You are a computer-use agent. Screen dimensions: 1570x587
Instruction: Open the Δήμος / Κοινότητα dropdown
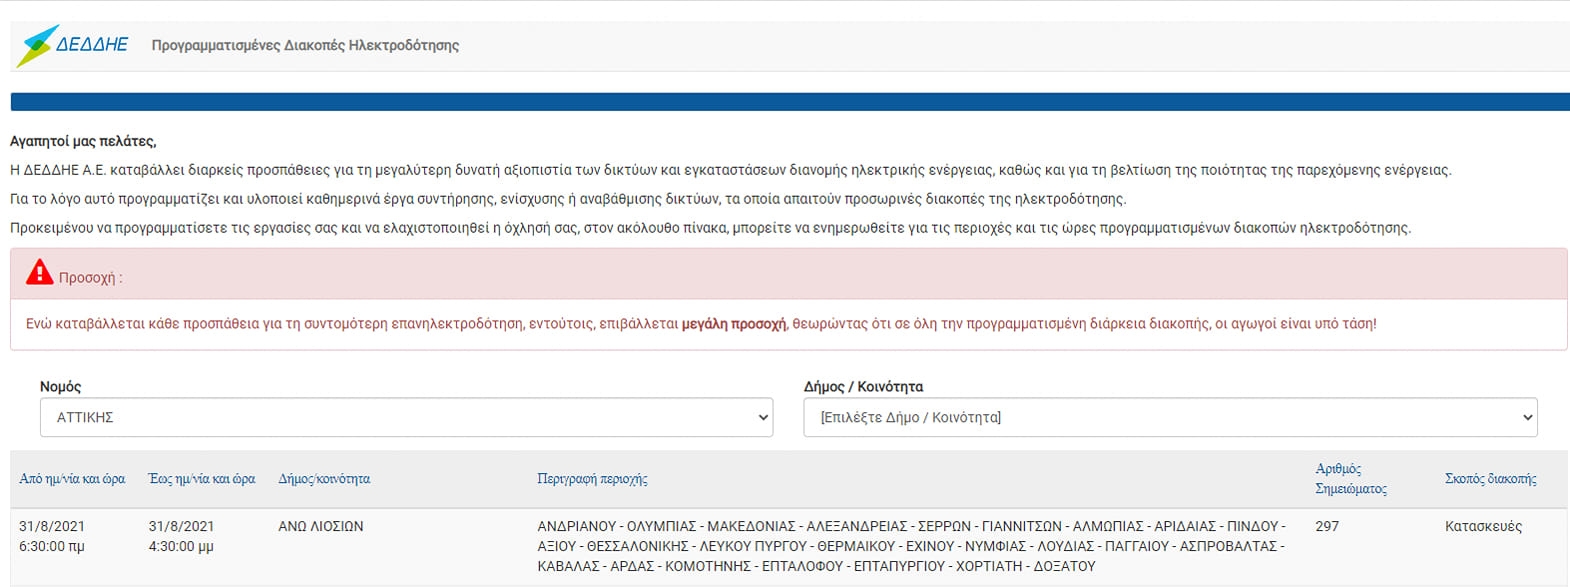[x=1170, y=417]
